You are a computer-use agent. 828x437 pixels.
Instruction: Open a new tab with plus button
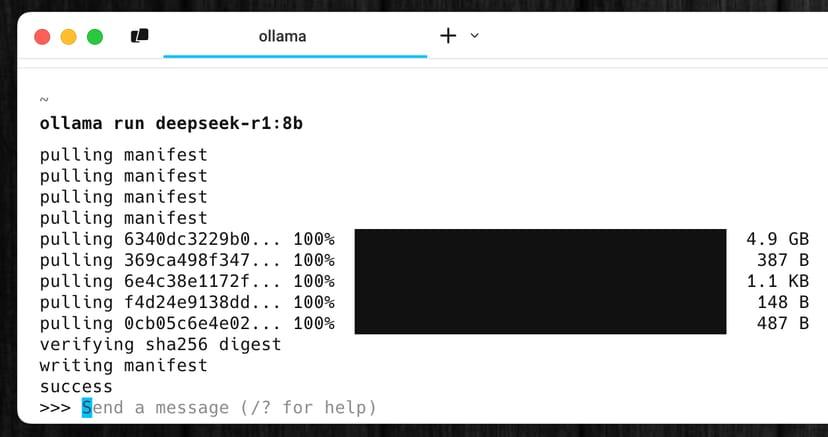click(448, 36)
